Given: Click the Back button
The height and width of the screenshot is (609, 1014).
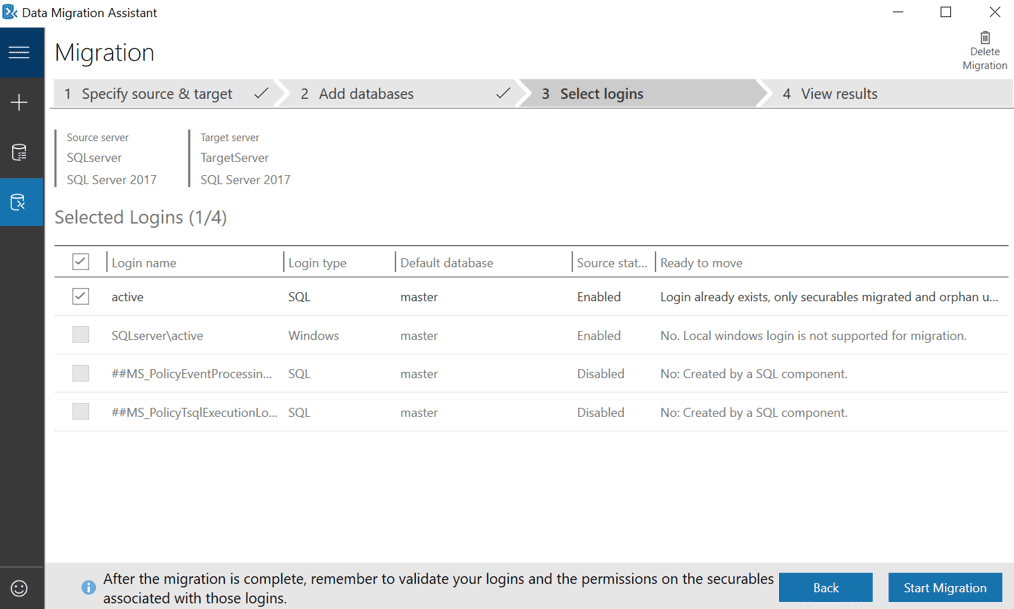Looking at the screenshot, I should click(826, 588).
